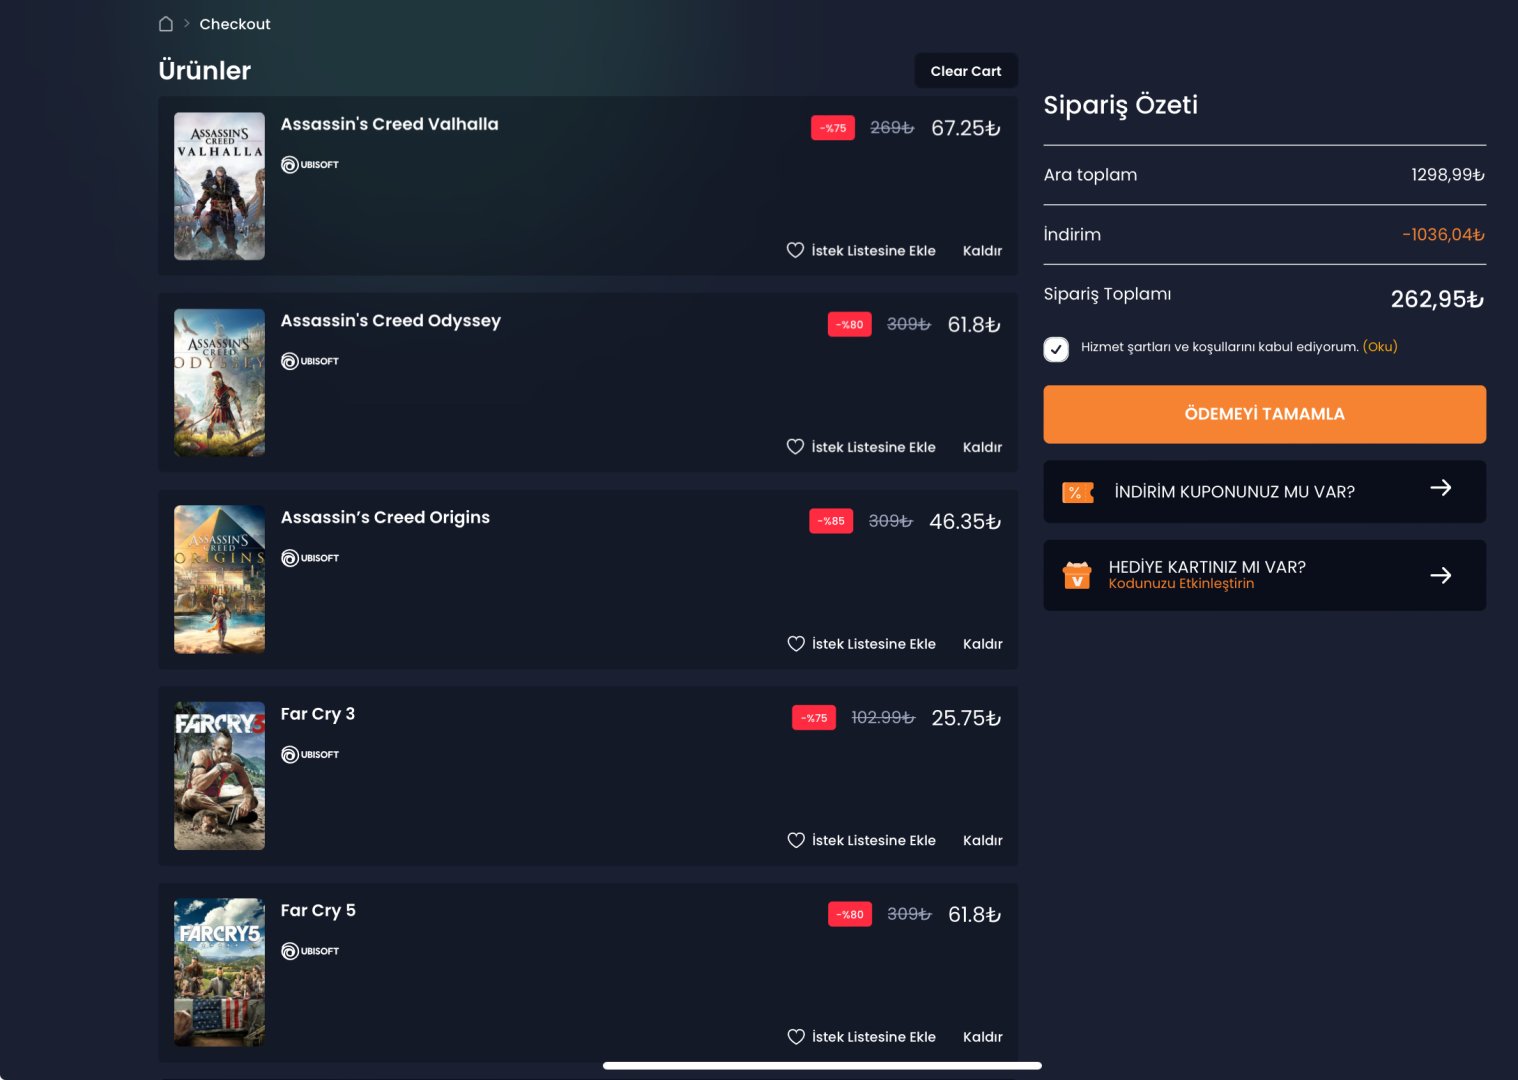Complete payment with ÖDEMEYİ TAMAMLA button

click(1265, 414)
